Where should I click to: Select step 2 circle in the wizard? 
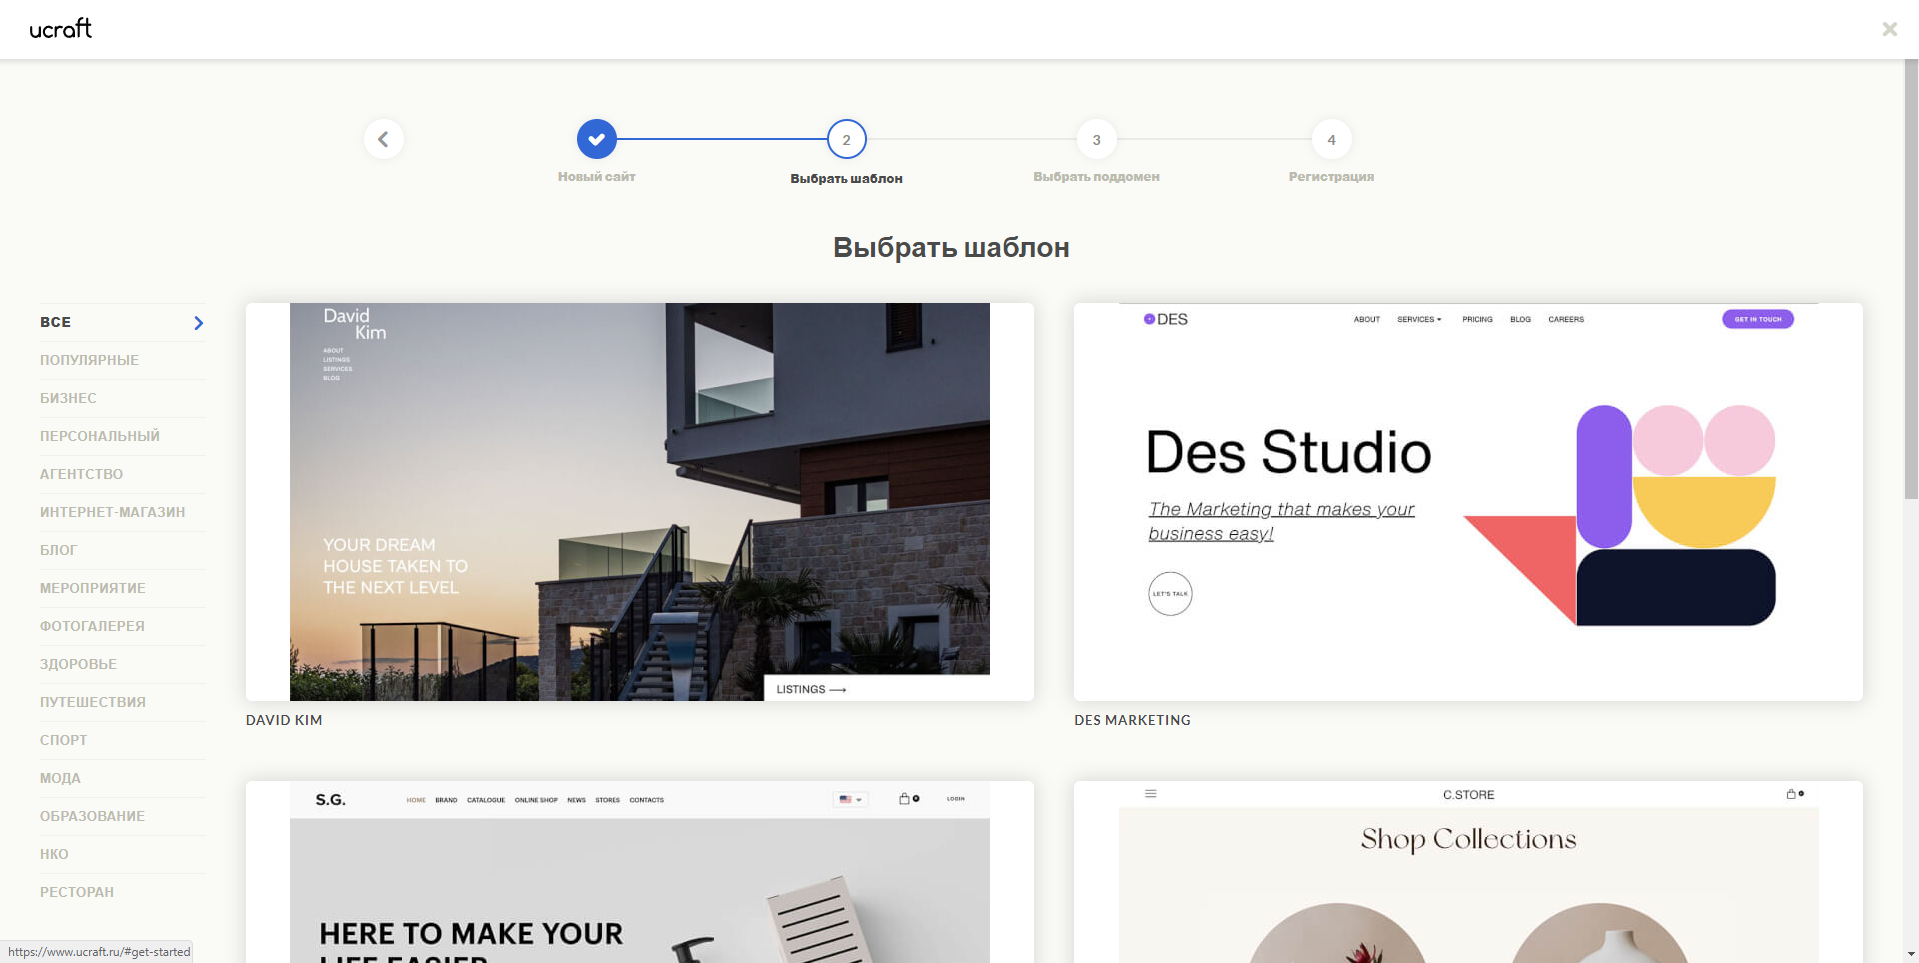(x=847, y=139)
